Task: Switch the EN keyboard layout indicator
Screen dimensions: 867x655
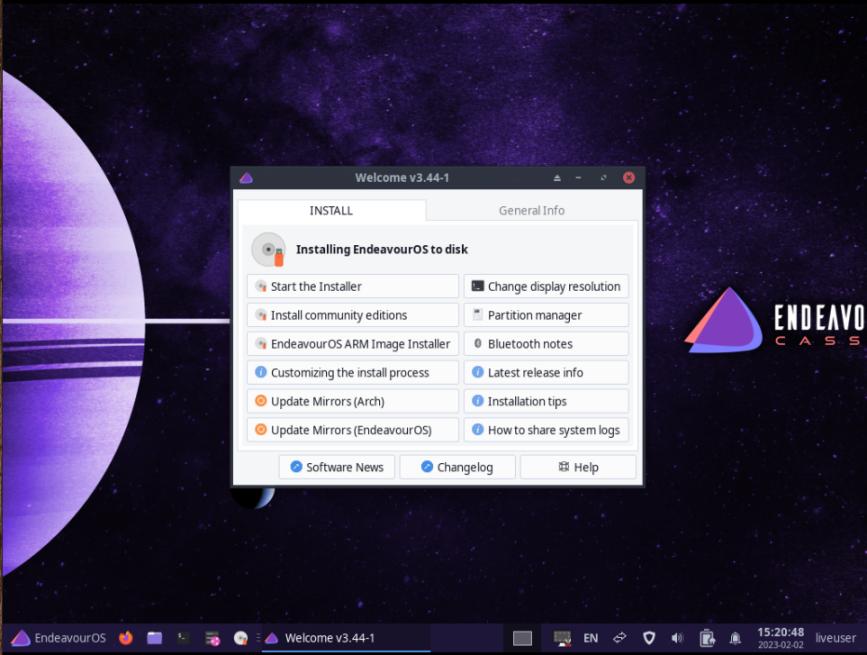Action: click(591, 638)
